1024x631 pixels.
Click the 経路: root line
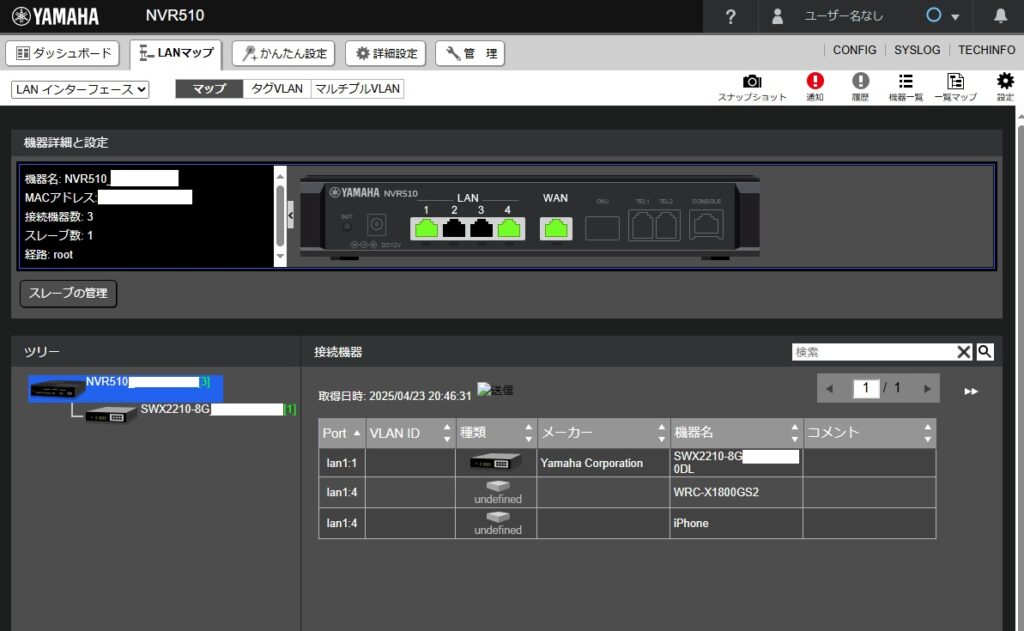(49, 254)
